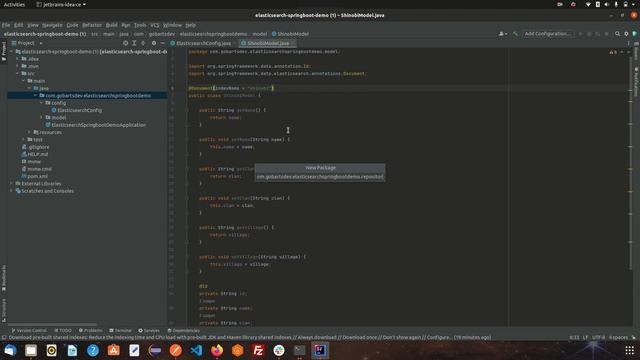
Task: Open IDE settings gear icon in toolbar
Action: click(x=626, y=34)
